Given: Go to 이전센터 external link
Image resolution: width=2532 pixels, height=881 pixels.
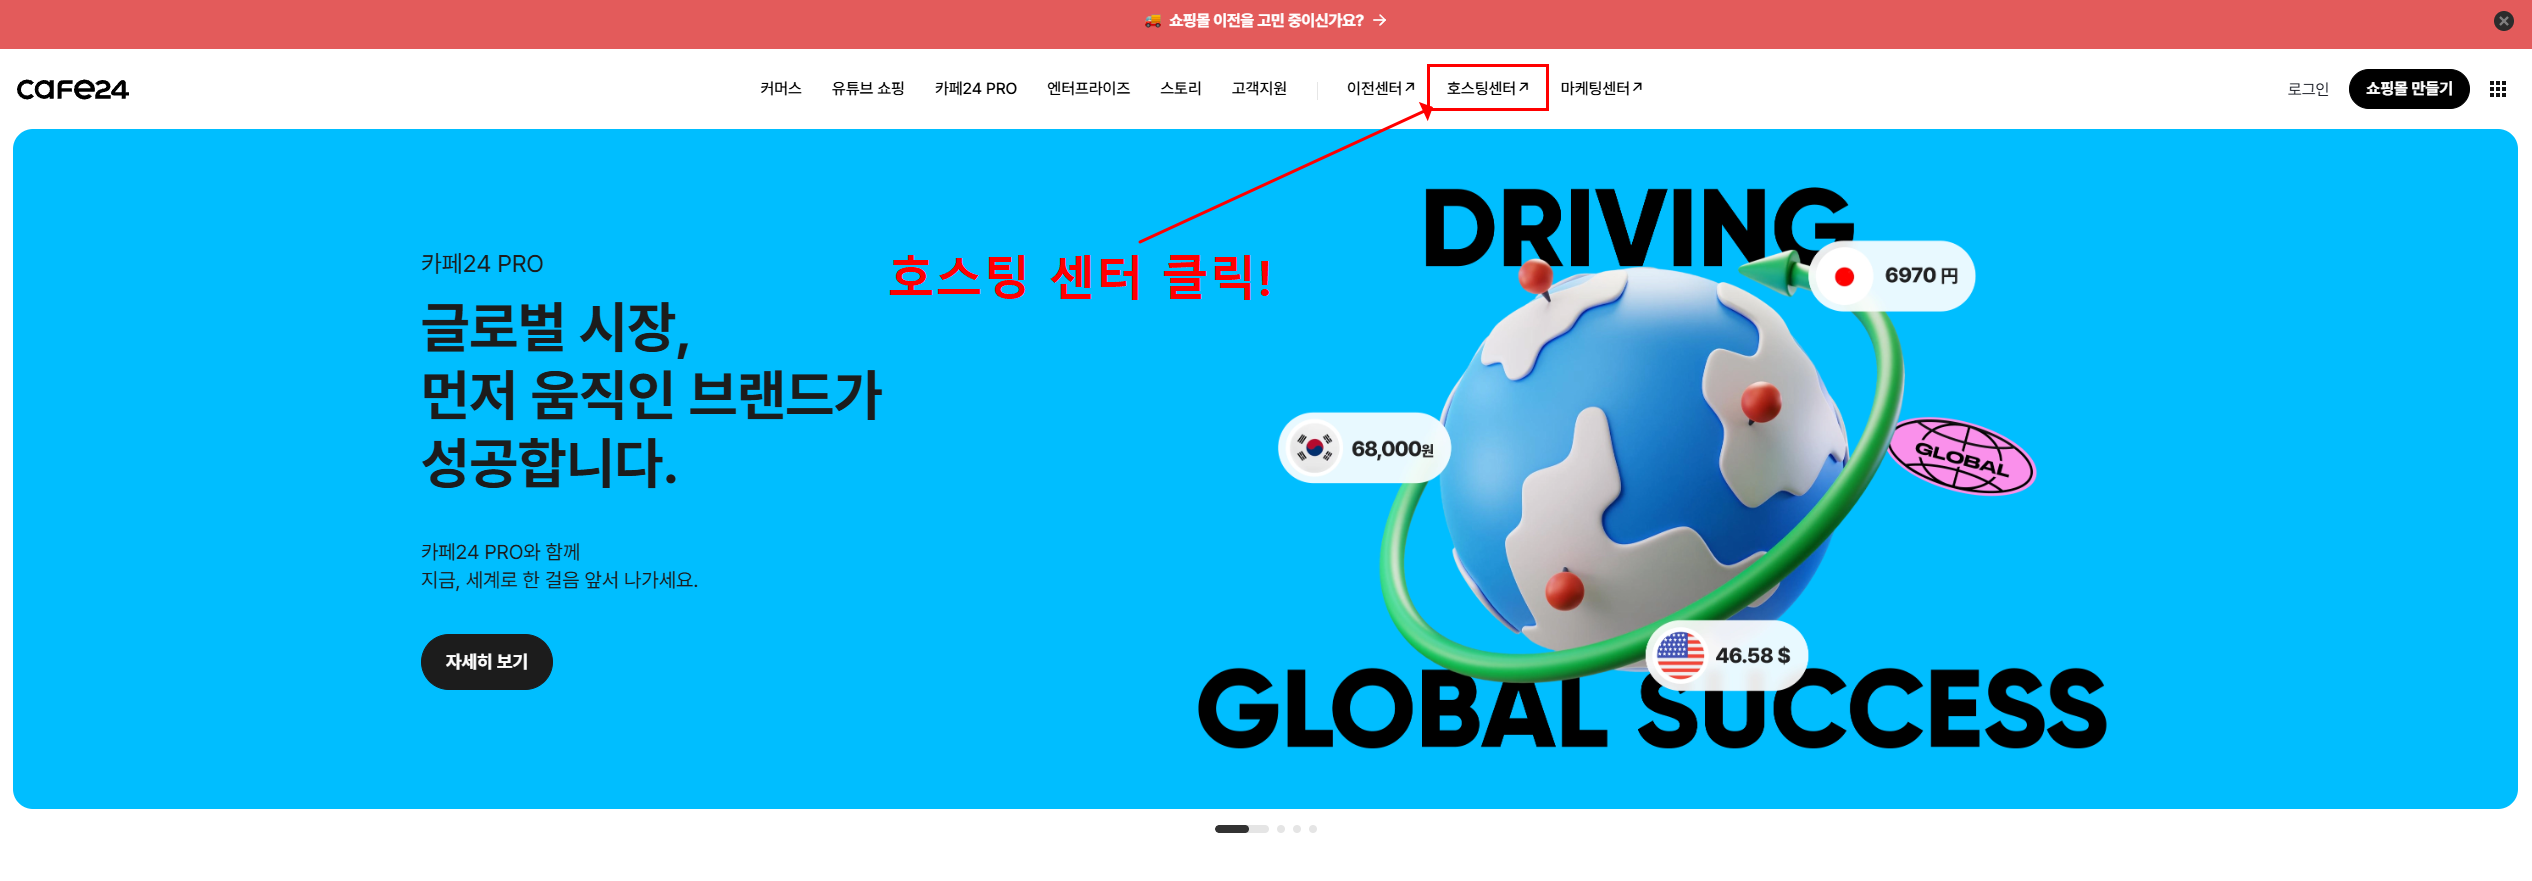Looking at the screenshot, I should click(1380, 88).
